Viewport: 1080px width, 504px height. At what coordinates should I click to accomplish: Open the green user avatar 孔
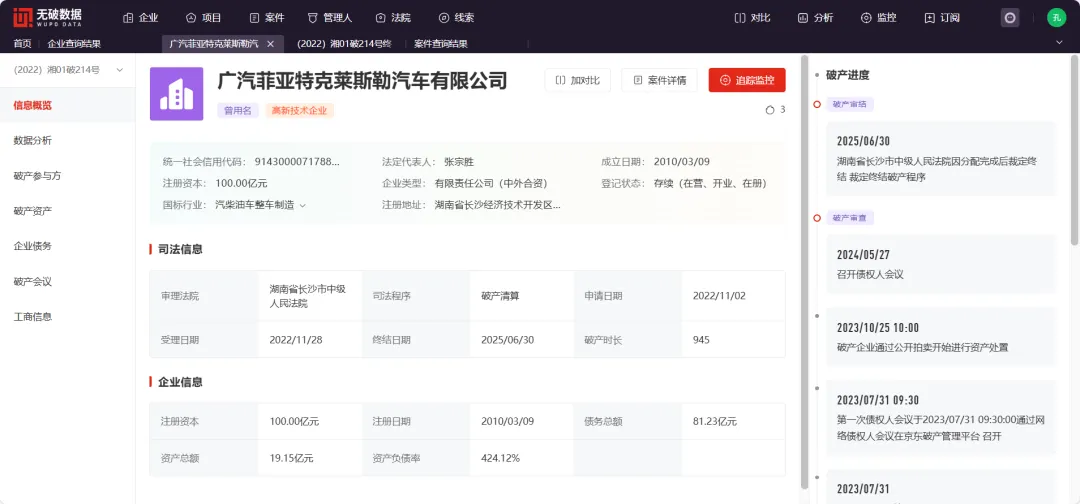[x=1057, y=18]
